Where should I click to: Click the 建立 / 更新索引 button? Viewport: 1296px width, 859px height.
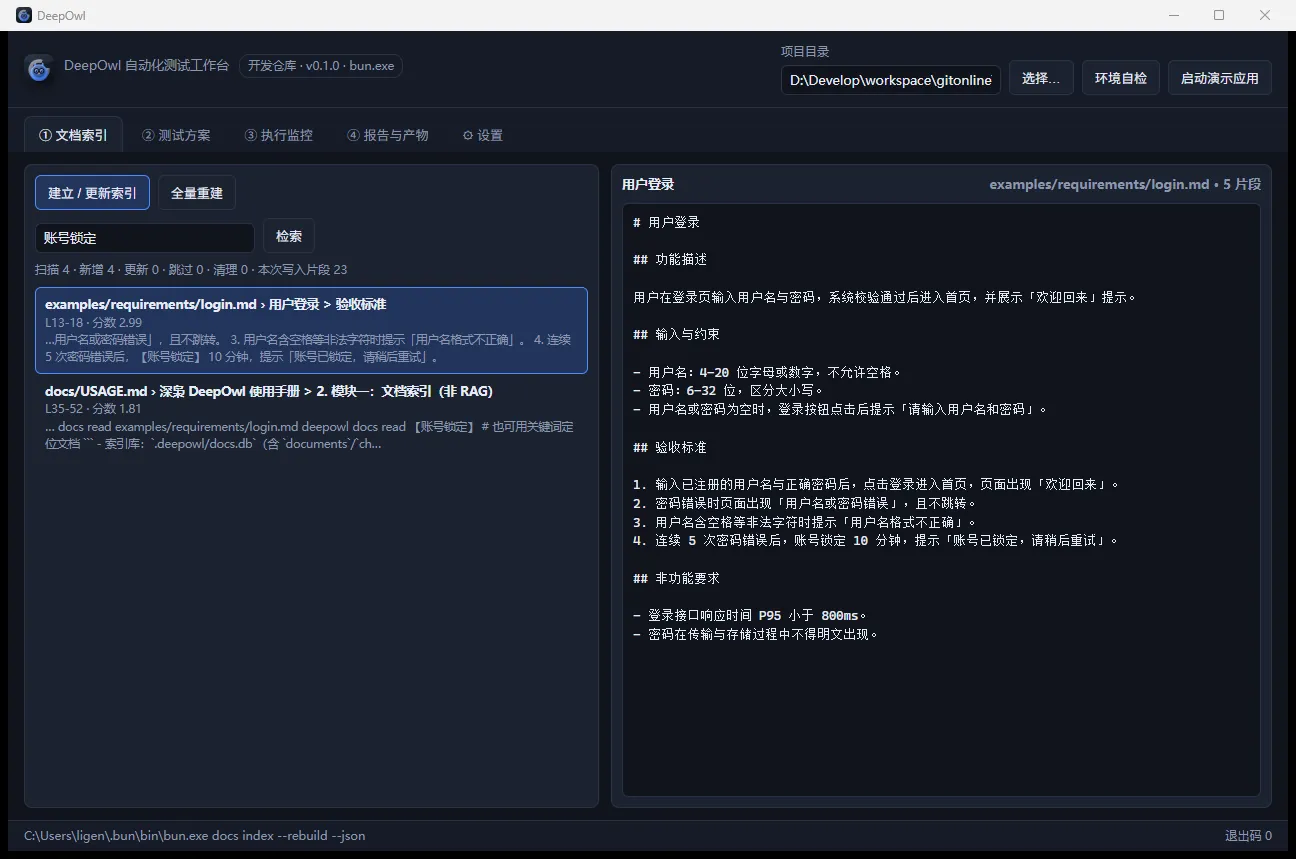coord(92,193)
